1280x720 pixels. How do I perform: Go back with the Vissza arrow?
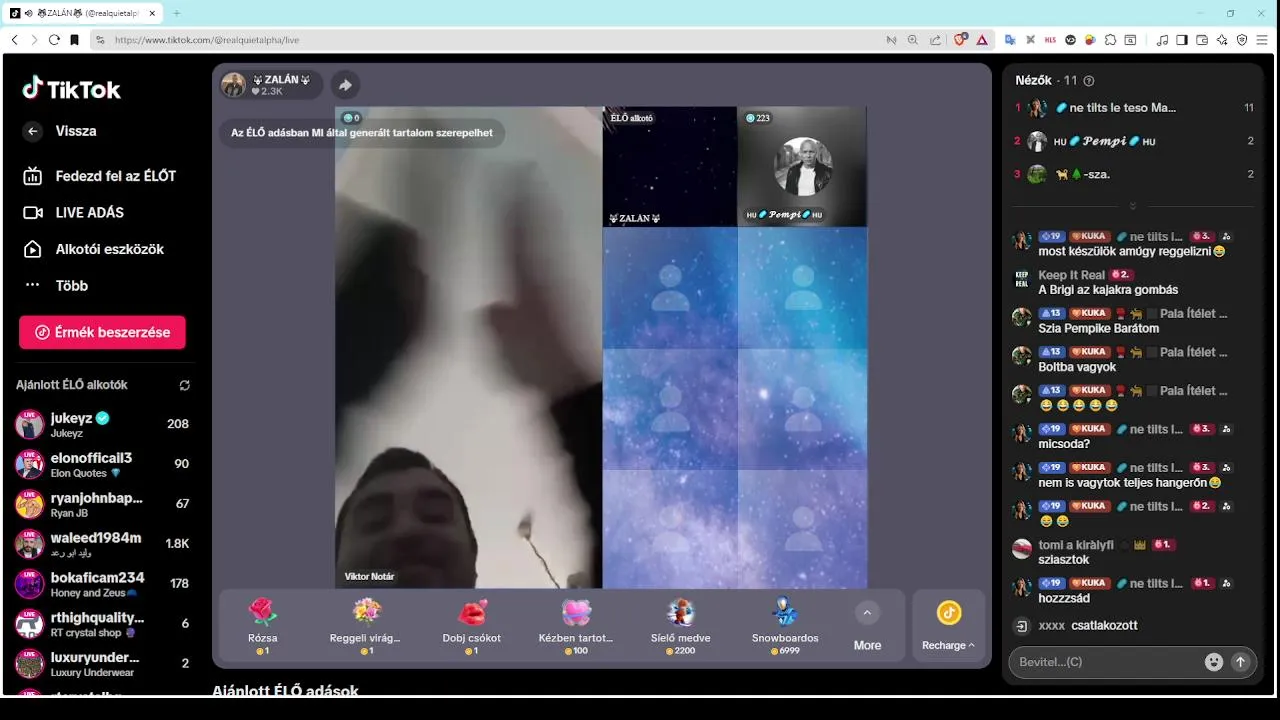33,131
